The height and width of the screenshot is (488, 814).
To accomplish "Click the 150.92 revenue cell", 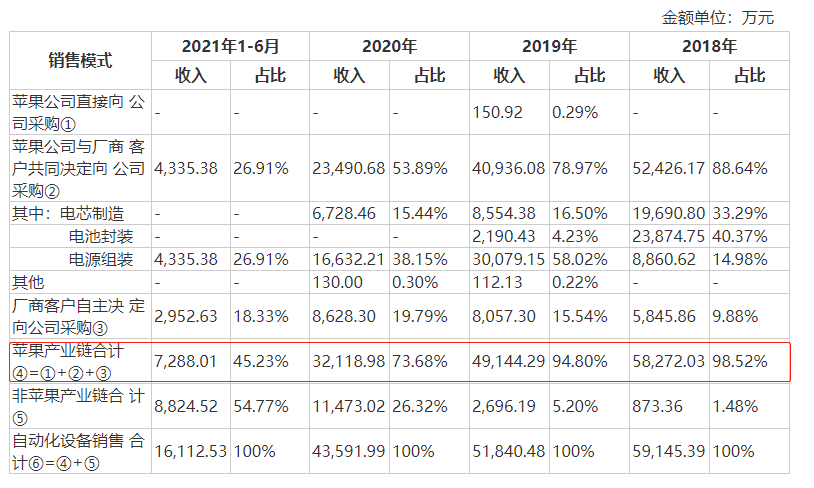I will [x=498, y=113].
